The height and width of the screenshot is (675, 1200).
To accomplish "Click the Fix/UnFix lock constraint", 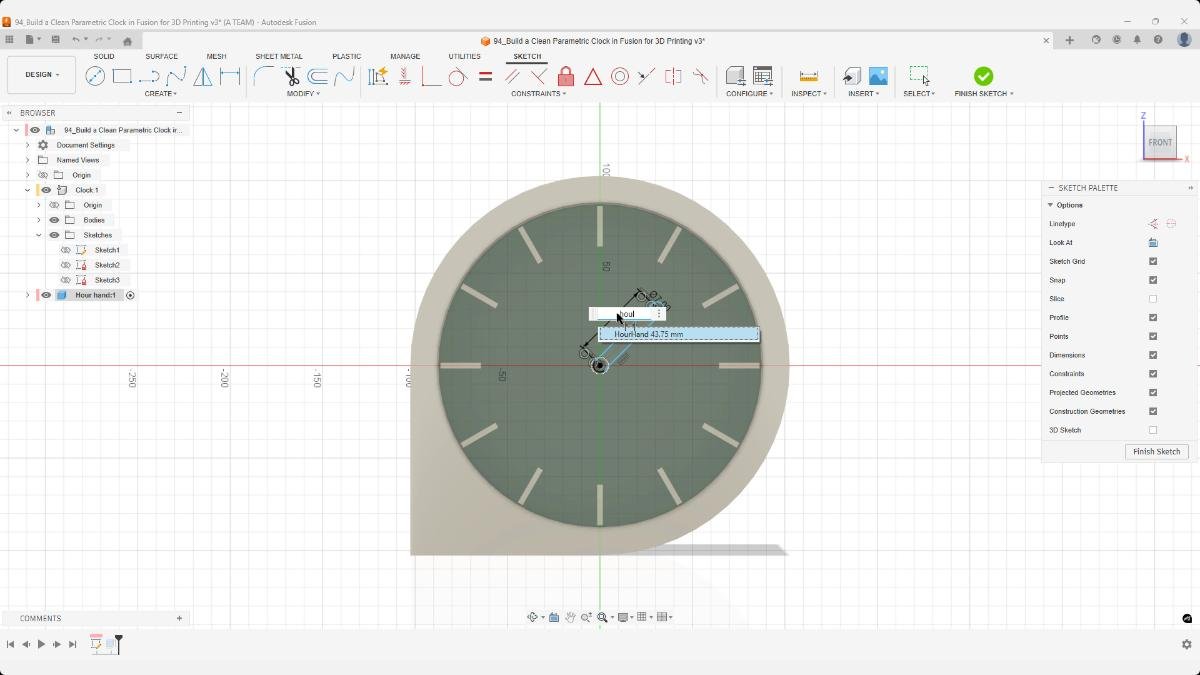I will pyautogui.click(x=564, y=75).
